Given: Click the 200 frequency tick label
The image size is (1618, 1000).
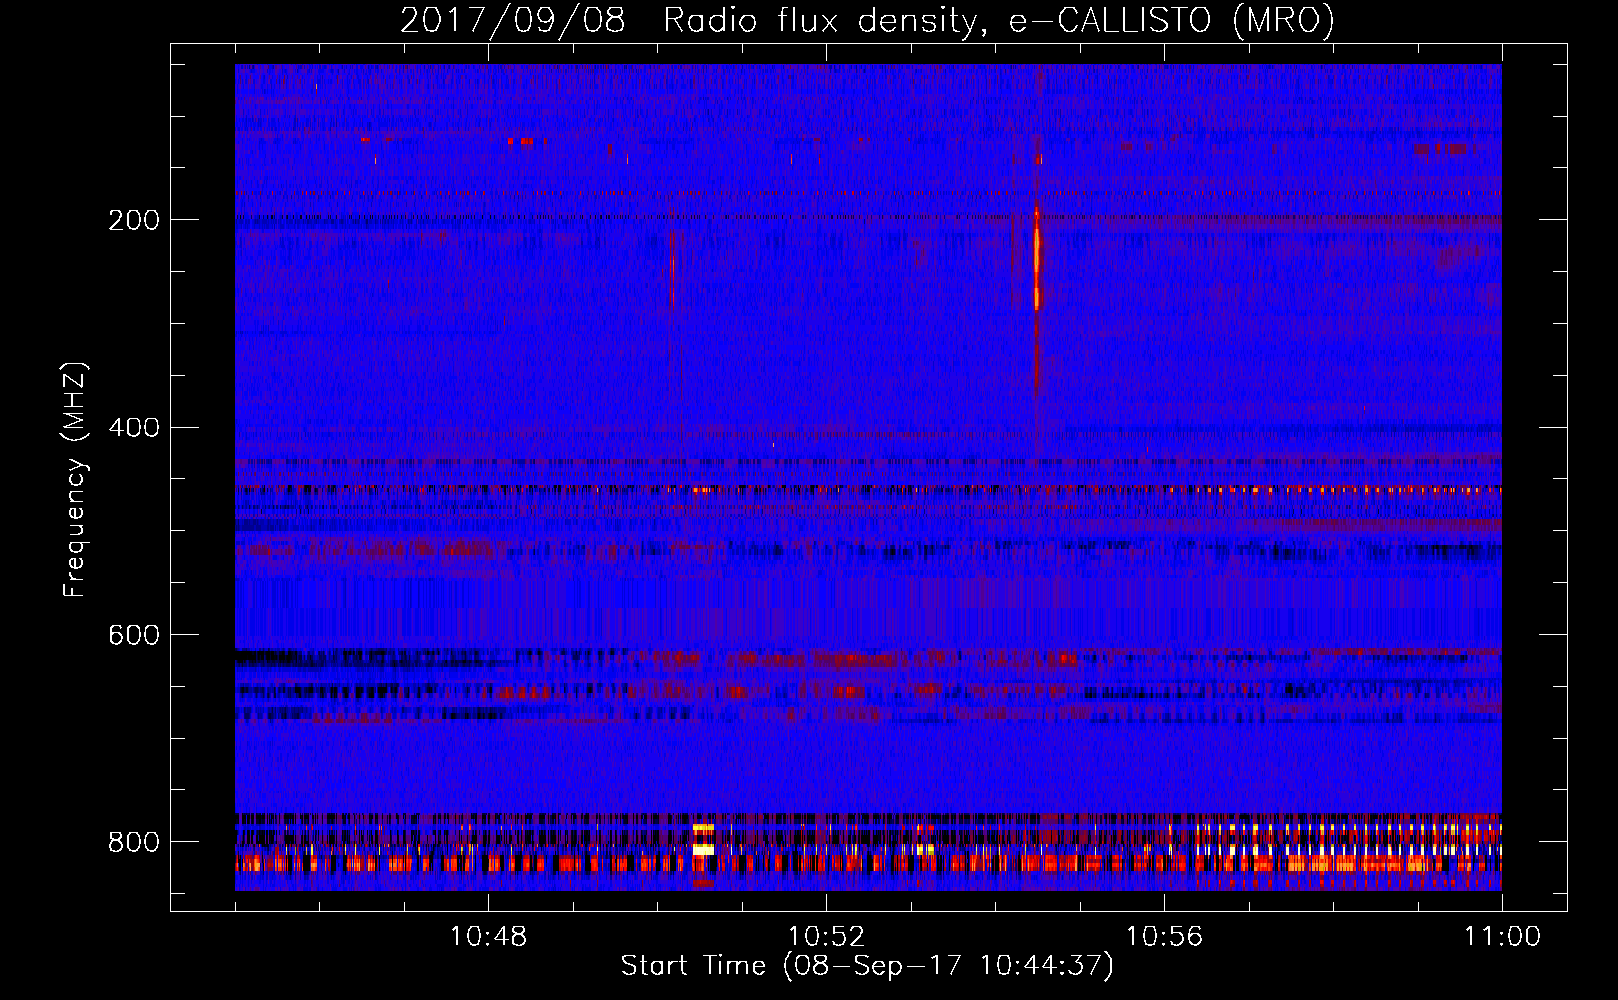Looking at the screenshot, I should 134,220.
